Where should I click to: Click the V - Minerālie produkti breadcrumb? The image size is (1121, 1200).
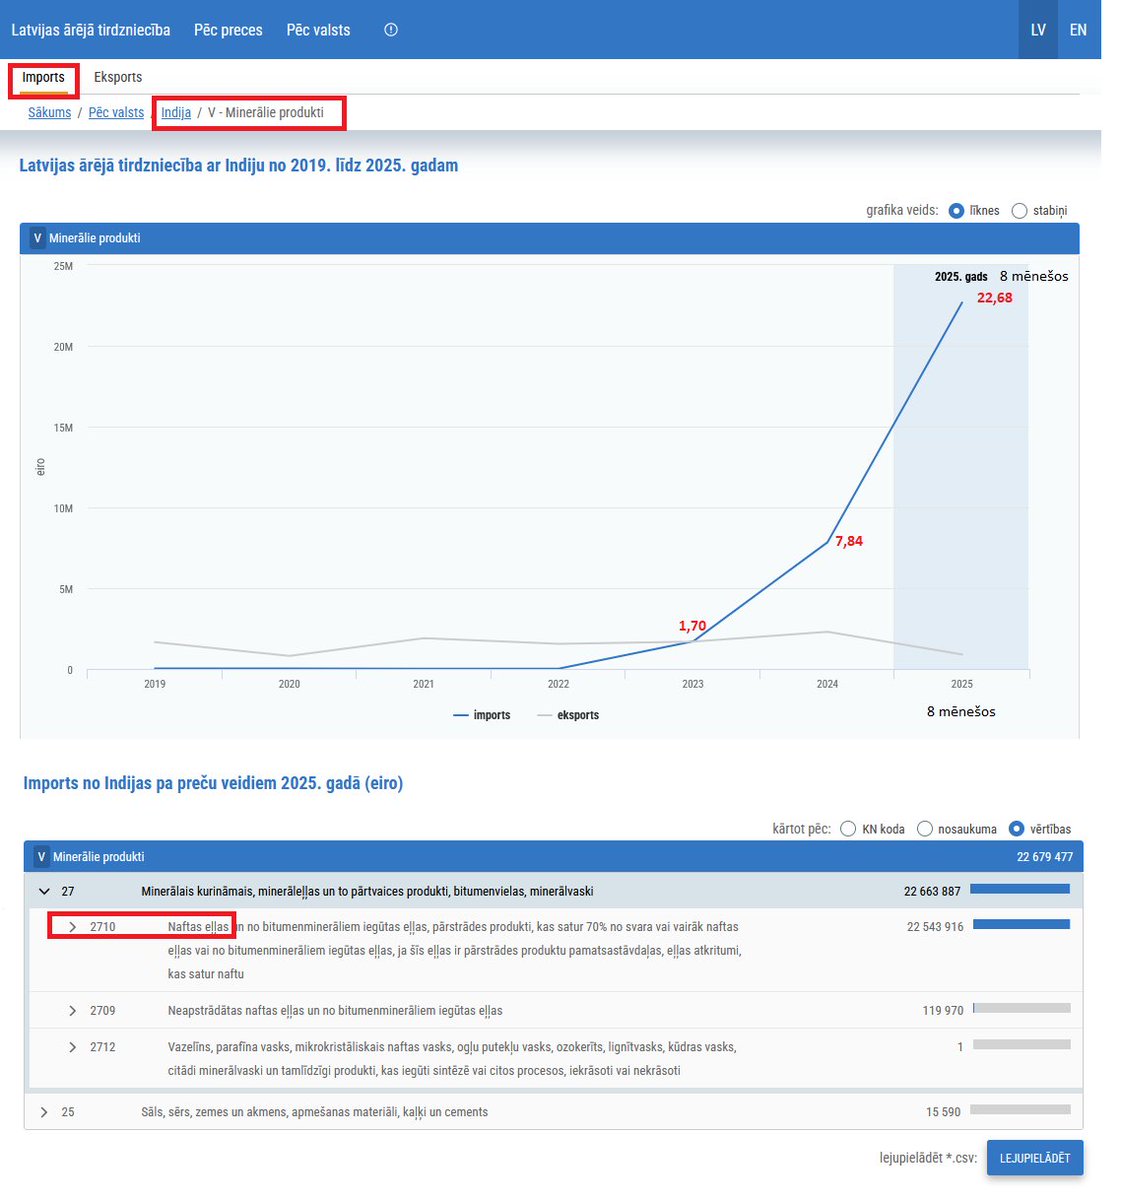coord(266,112)
